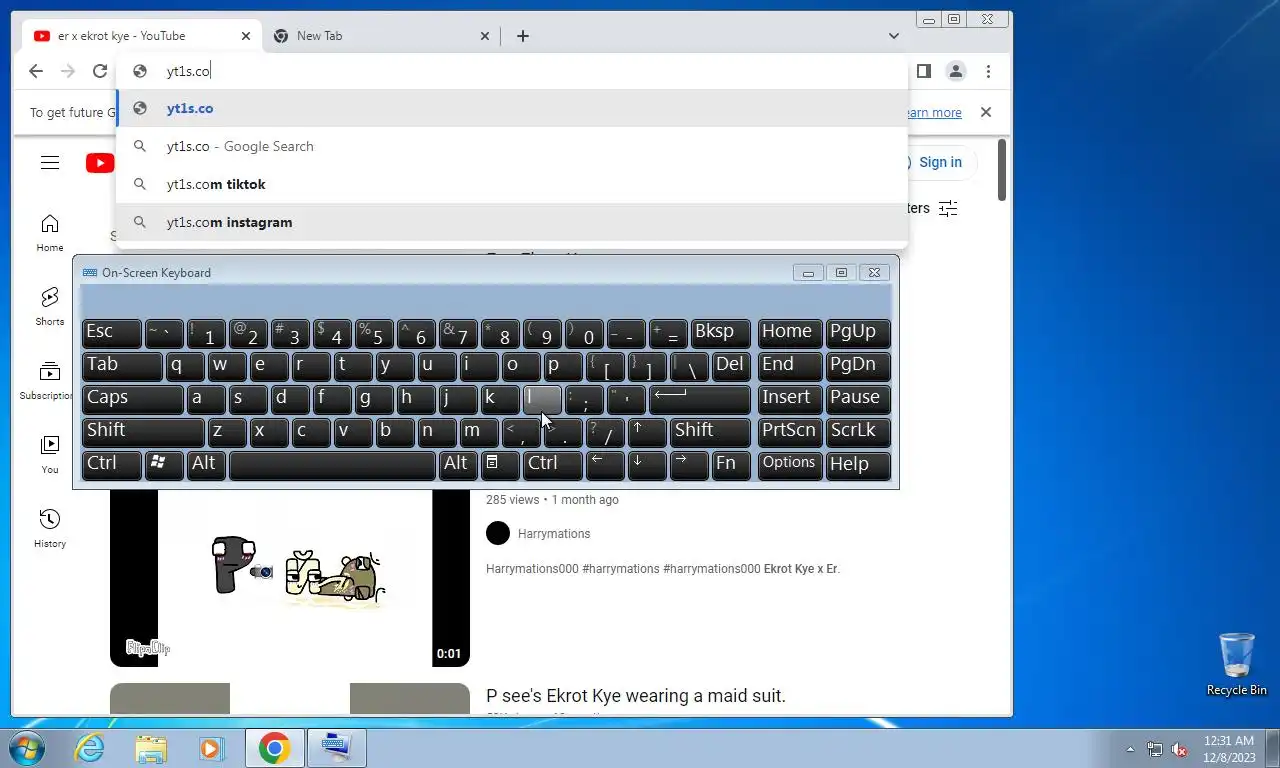Screen dimensions: 1280x768
Task: Click Tab key on On-Screen Keyboard
Action: (x=122, y=365)
